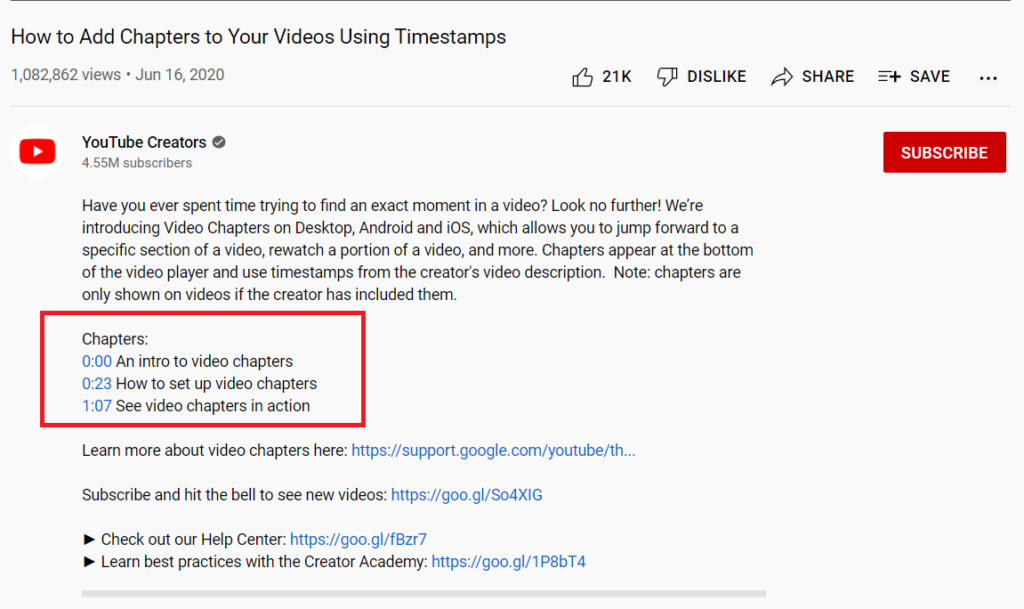Screen dimensions: 1024x609
Task: Click the Share arrow icon
Action: 781,76
